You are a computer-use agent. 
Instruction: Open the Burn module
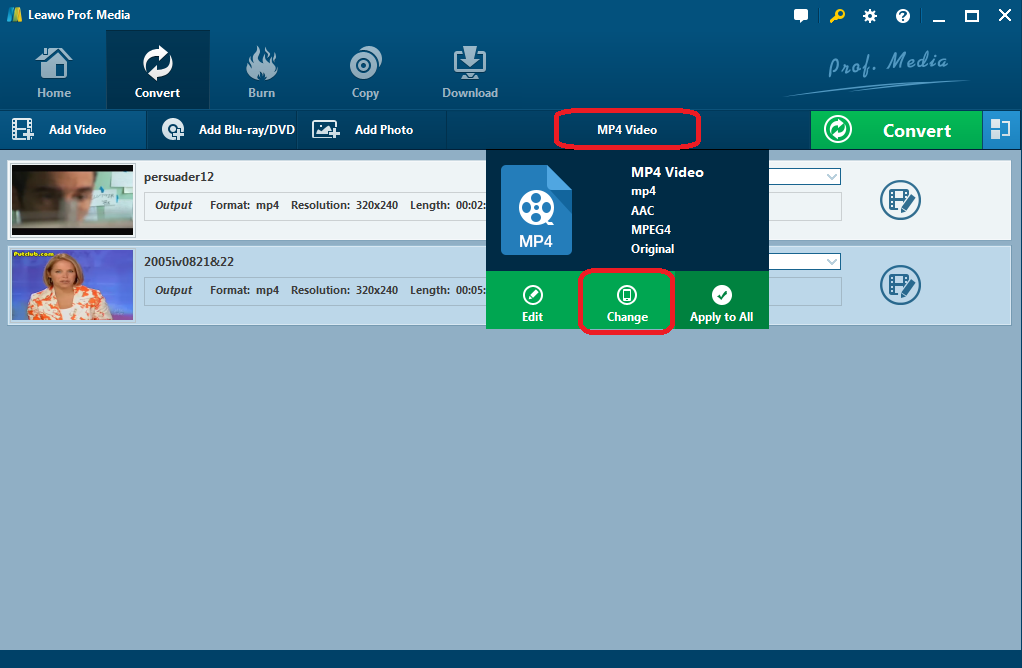[x=261, y=72]
